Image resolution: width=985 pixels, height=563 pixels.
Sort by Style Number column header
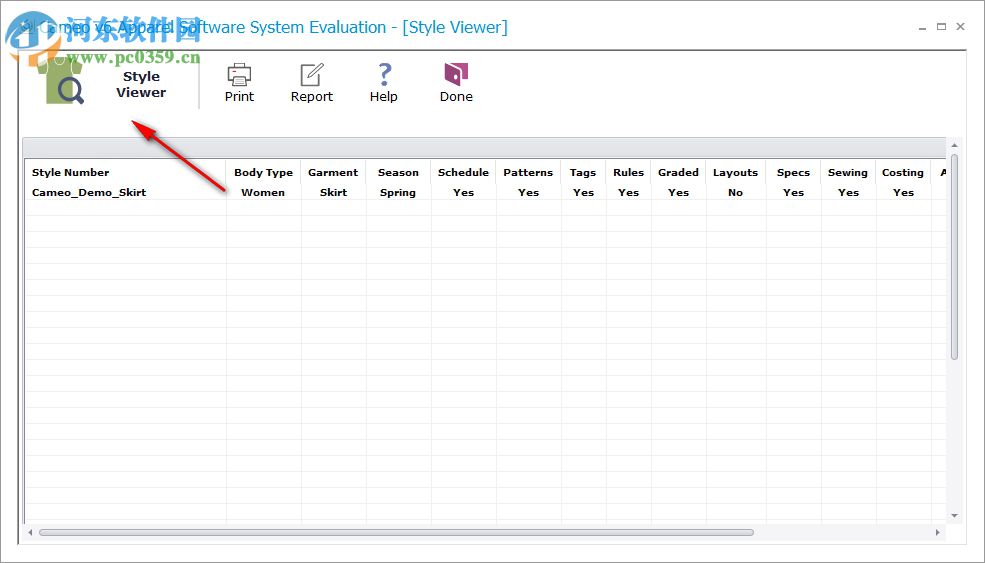70,172
